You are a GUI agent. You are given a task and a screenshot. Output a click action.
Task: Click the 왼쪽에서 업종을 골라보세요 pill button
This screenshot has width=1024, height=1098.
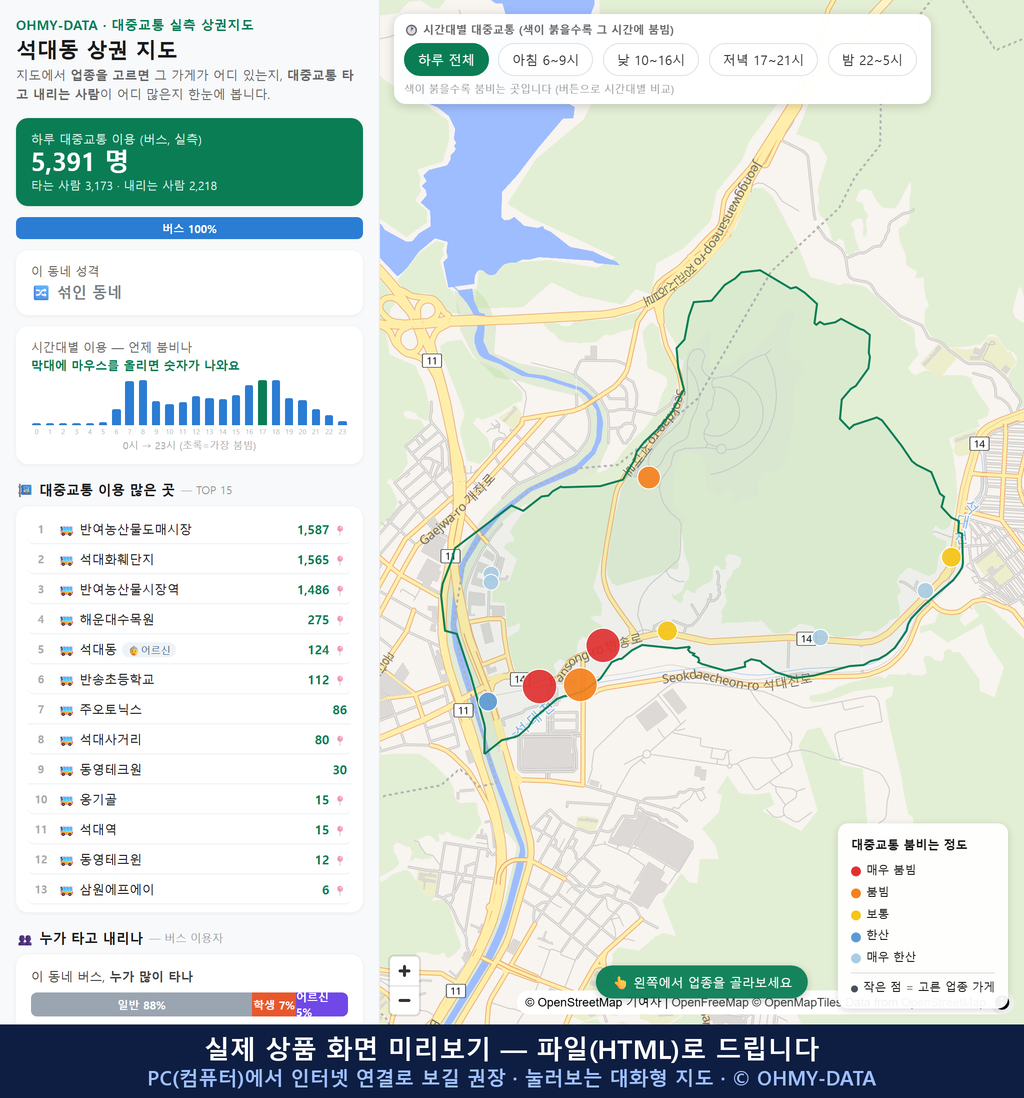click(x=702, y=982)
